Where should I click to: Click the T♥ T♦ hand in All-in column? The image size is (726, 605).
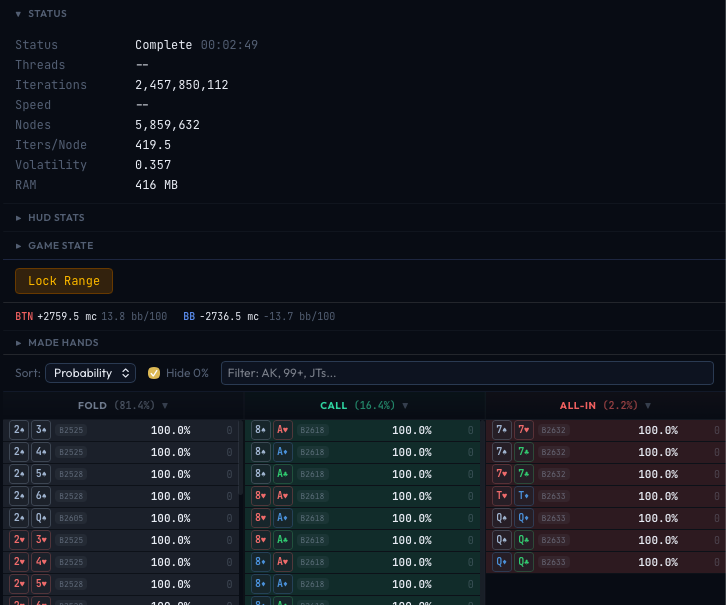[x=513, y=496]
